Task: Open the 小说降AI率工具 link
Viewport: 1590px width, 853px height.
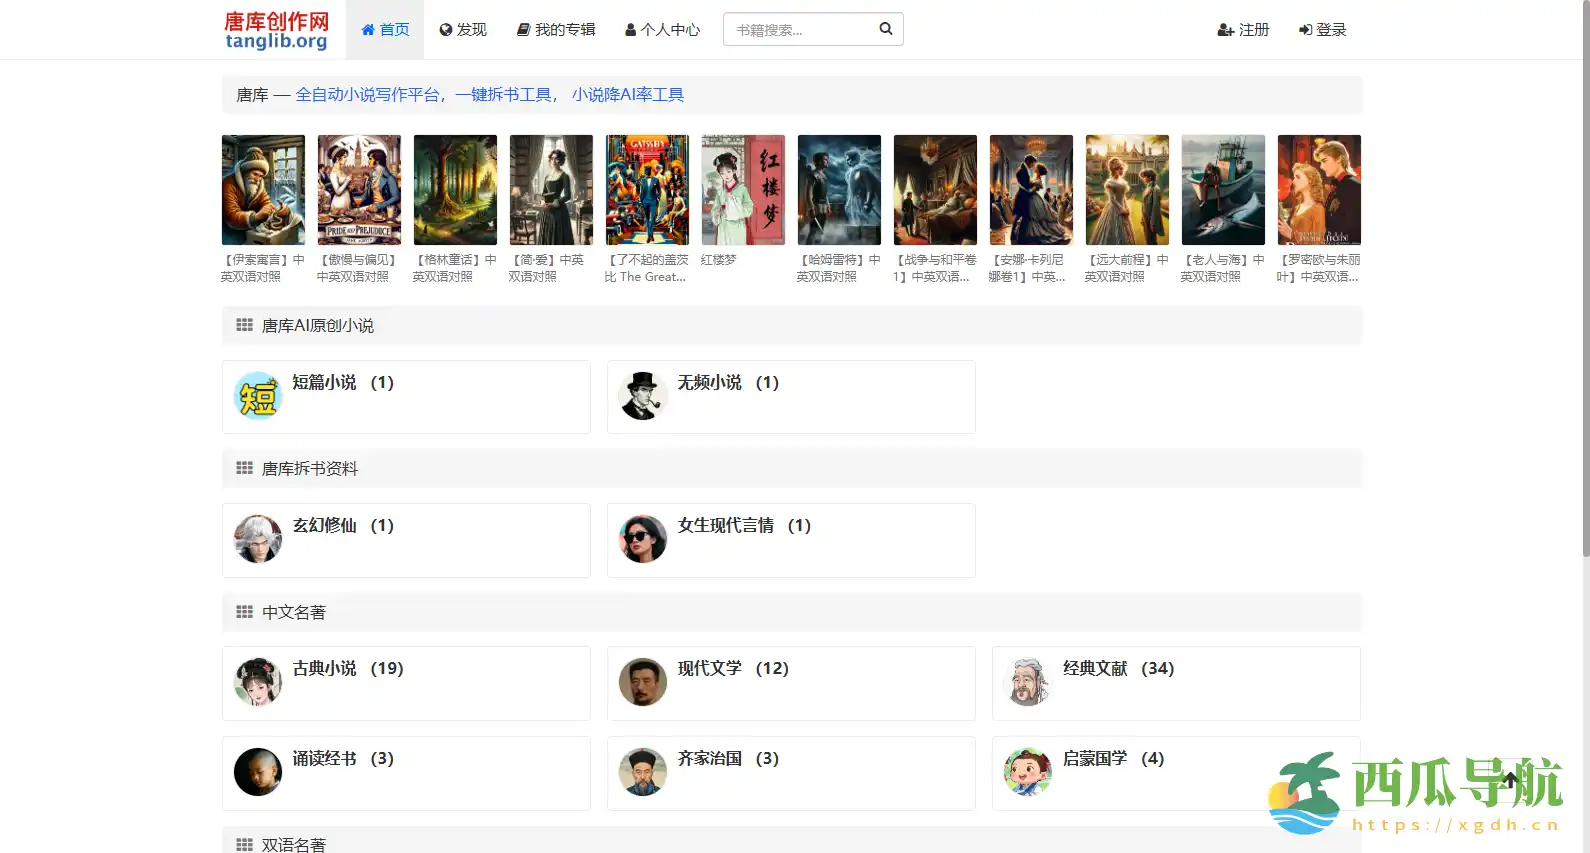Action: pos(628,95)
